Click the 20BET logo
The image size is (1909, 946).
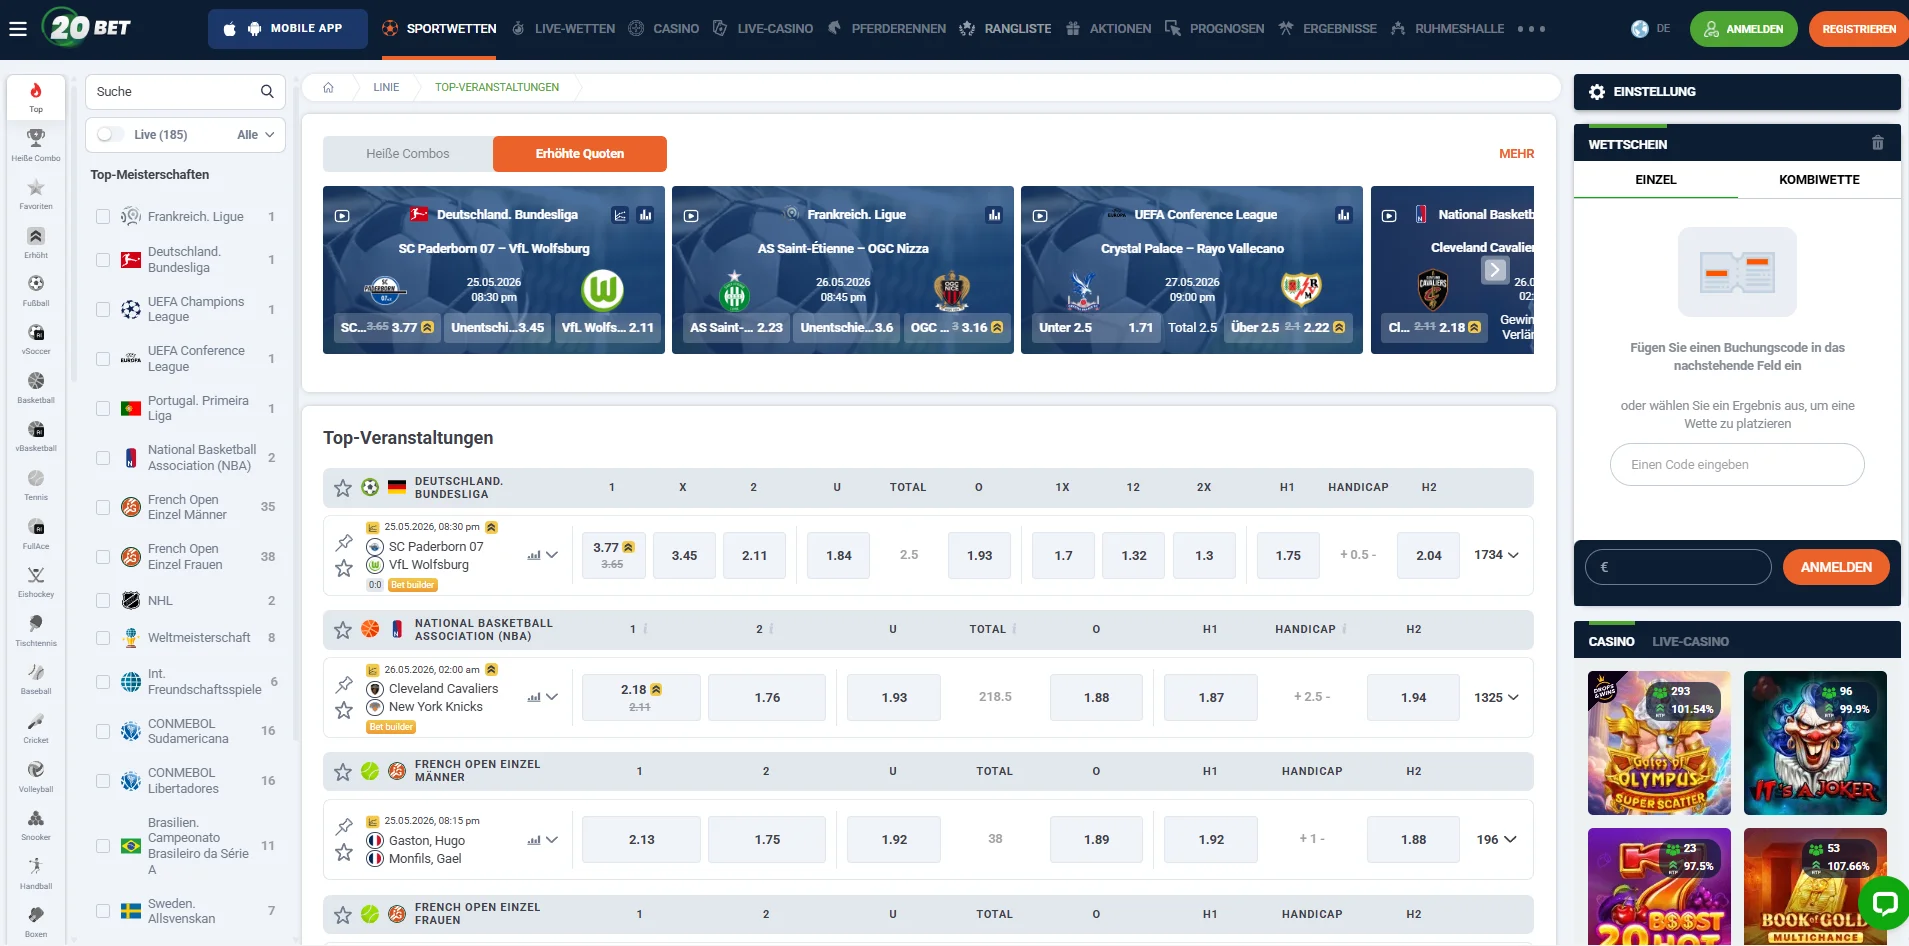tap(88, 27)
